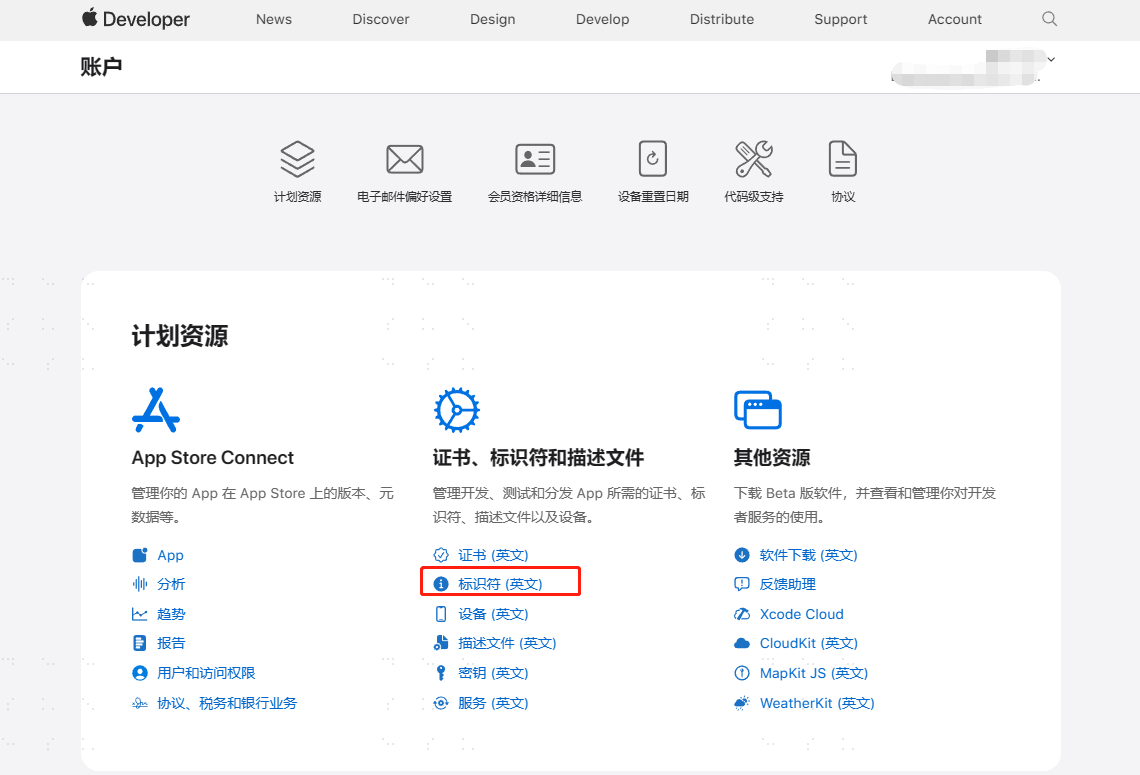Image resolution: width=1140 pixels, height=775 pixels.
Task: Click the 设备重置日期 icon
Action: 653,159
